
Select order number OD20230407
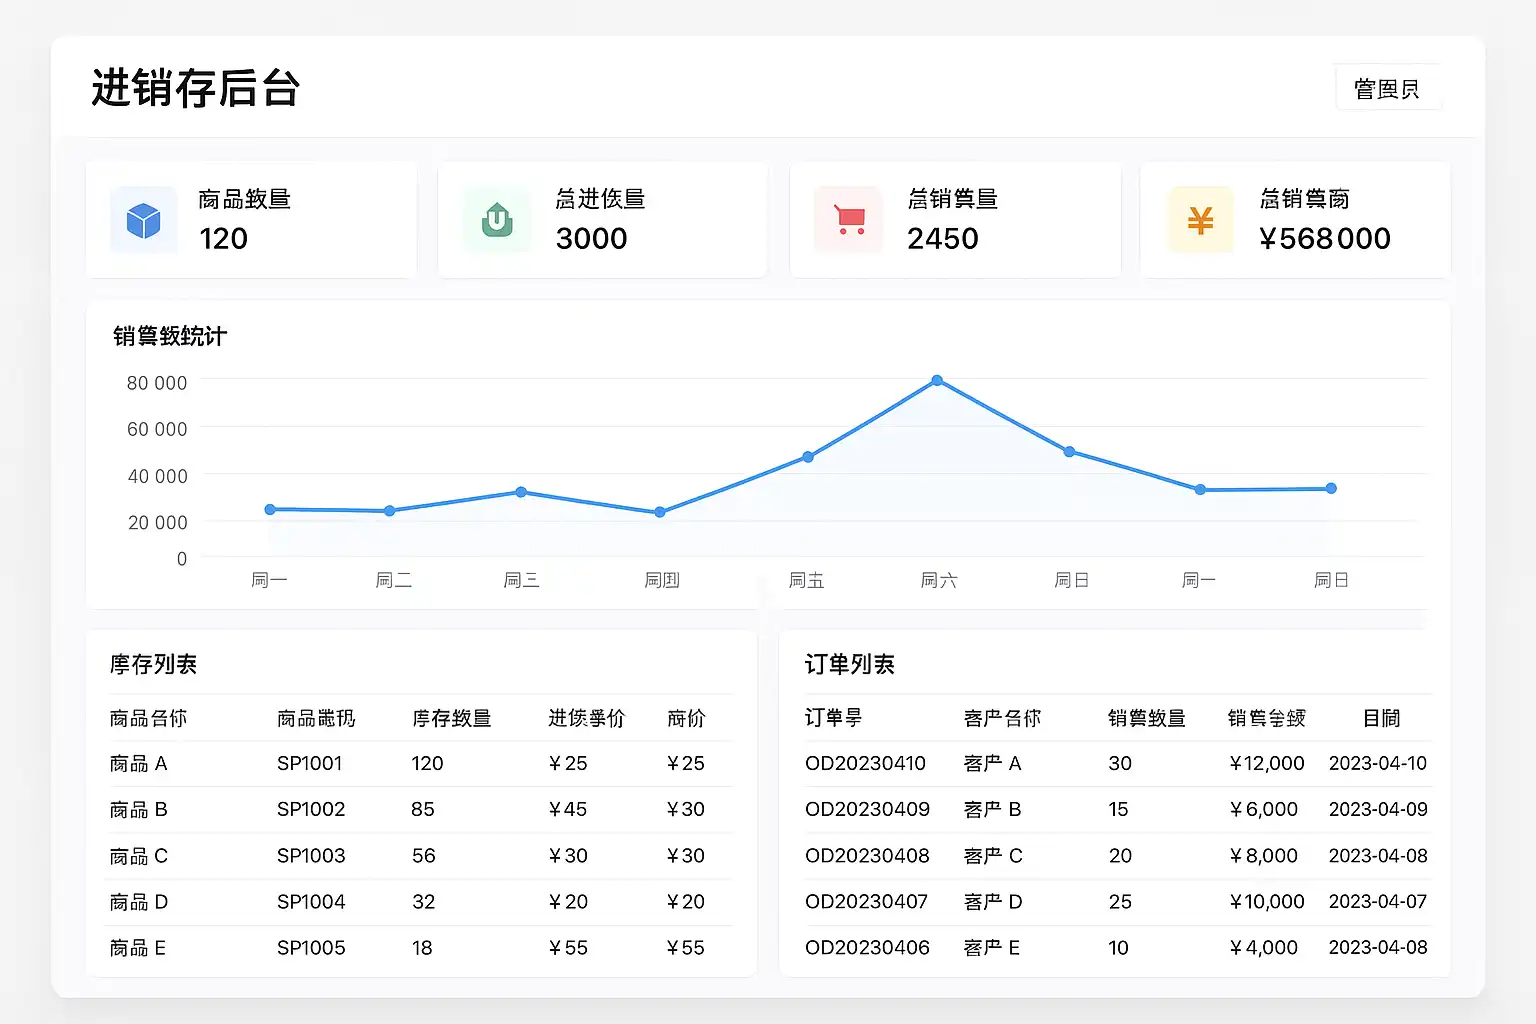867,902
